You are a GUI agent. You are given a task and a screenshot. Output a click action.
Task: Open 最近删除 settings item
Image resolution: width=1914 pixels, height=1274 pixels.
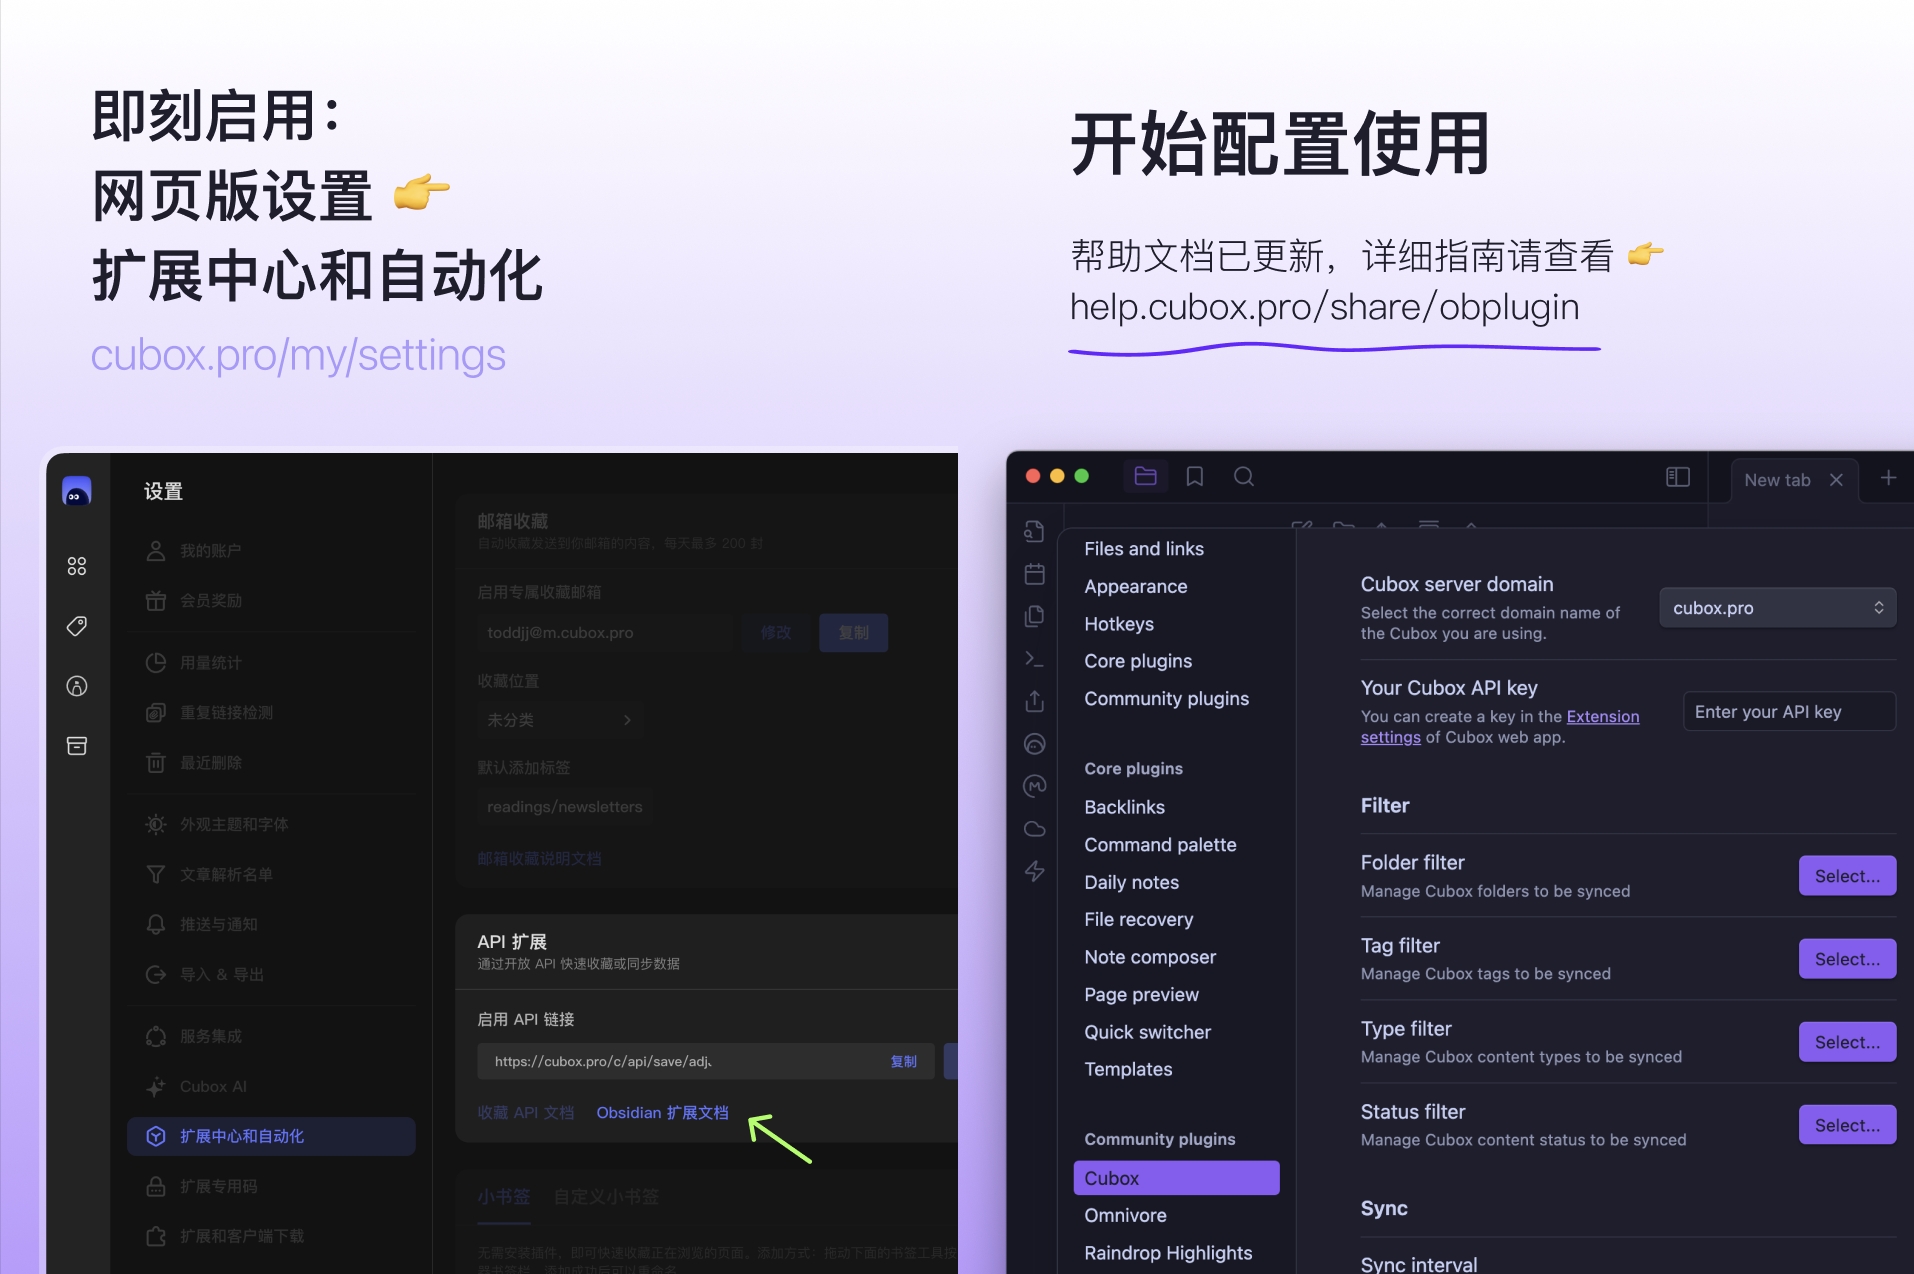click(272, 763)
